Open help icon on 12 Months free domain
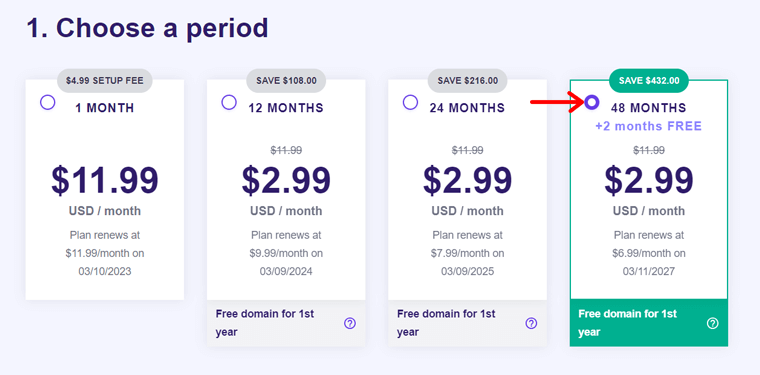 (x=350, y=323)
